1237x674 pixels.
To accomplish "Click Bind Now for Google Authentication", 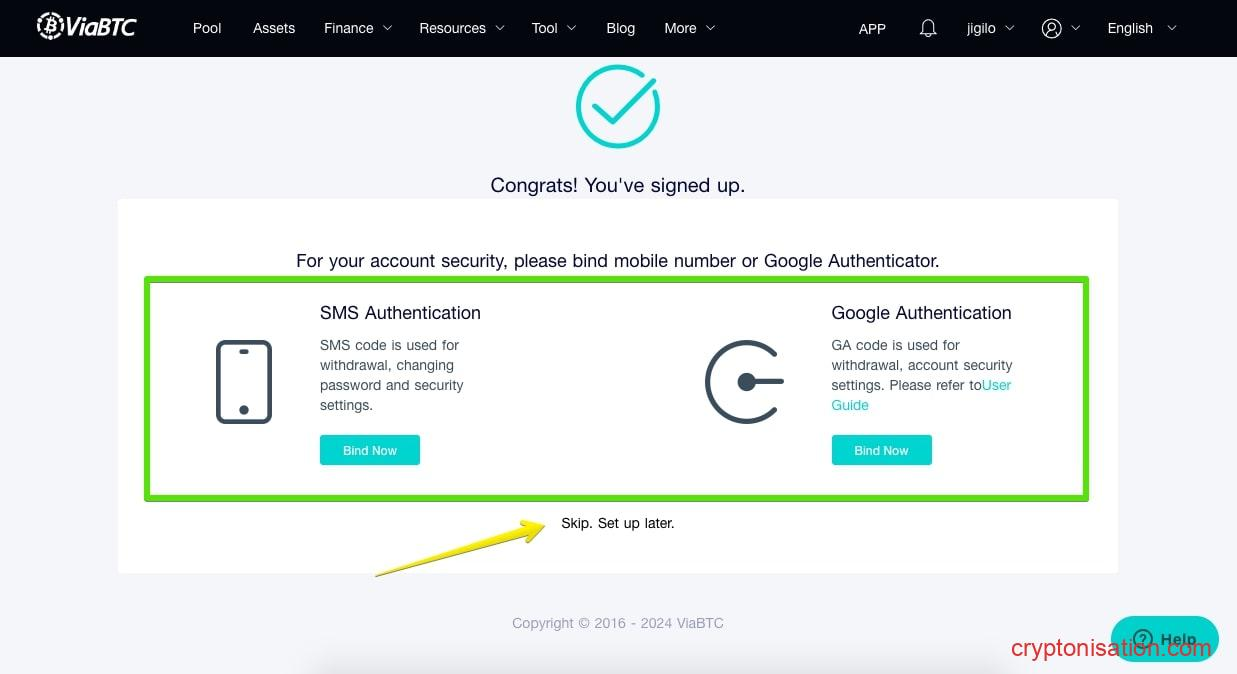I will tap(881, 450).
